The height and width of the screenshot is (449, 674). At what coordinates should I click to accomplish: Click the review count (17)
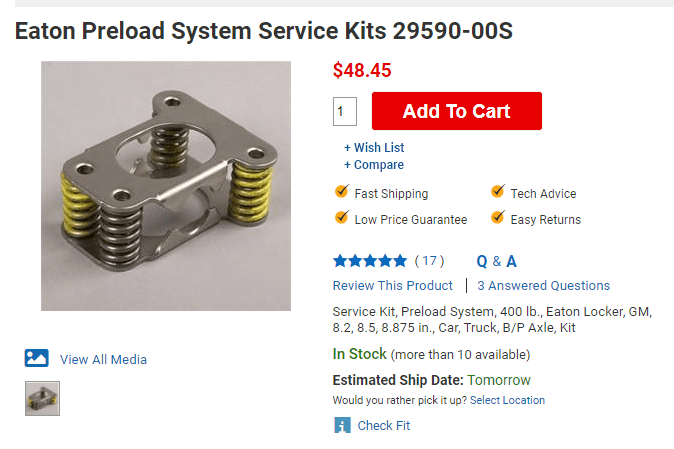pyautogui.click(x=429, y=261)
